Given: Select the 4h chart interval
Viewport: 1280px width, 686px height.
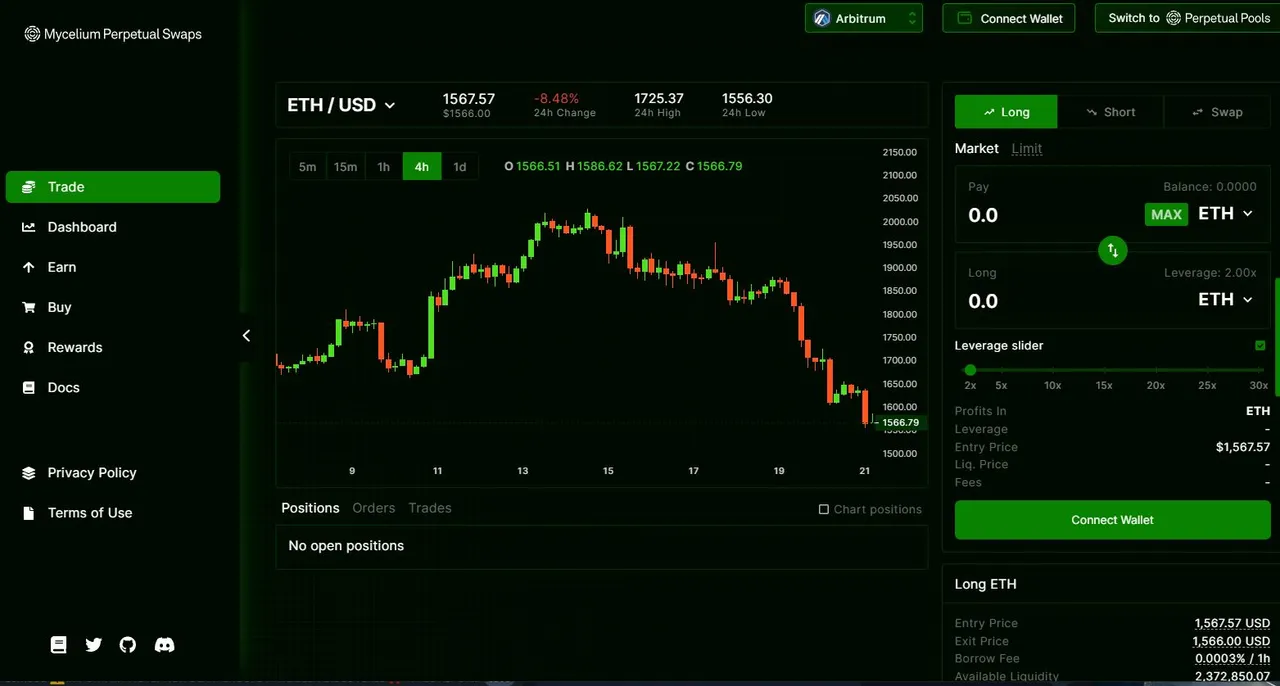Looking at the screenshot, I should 422,167.
